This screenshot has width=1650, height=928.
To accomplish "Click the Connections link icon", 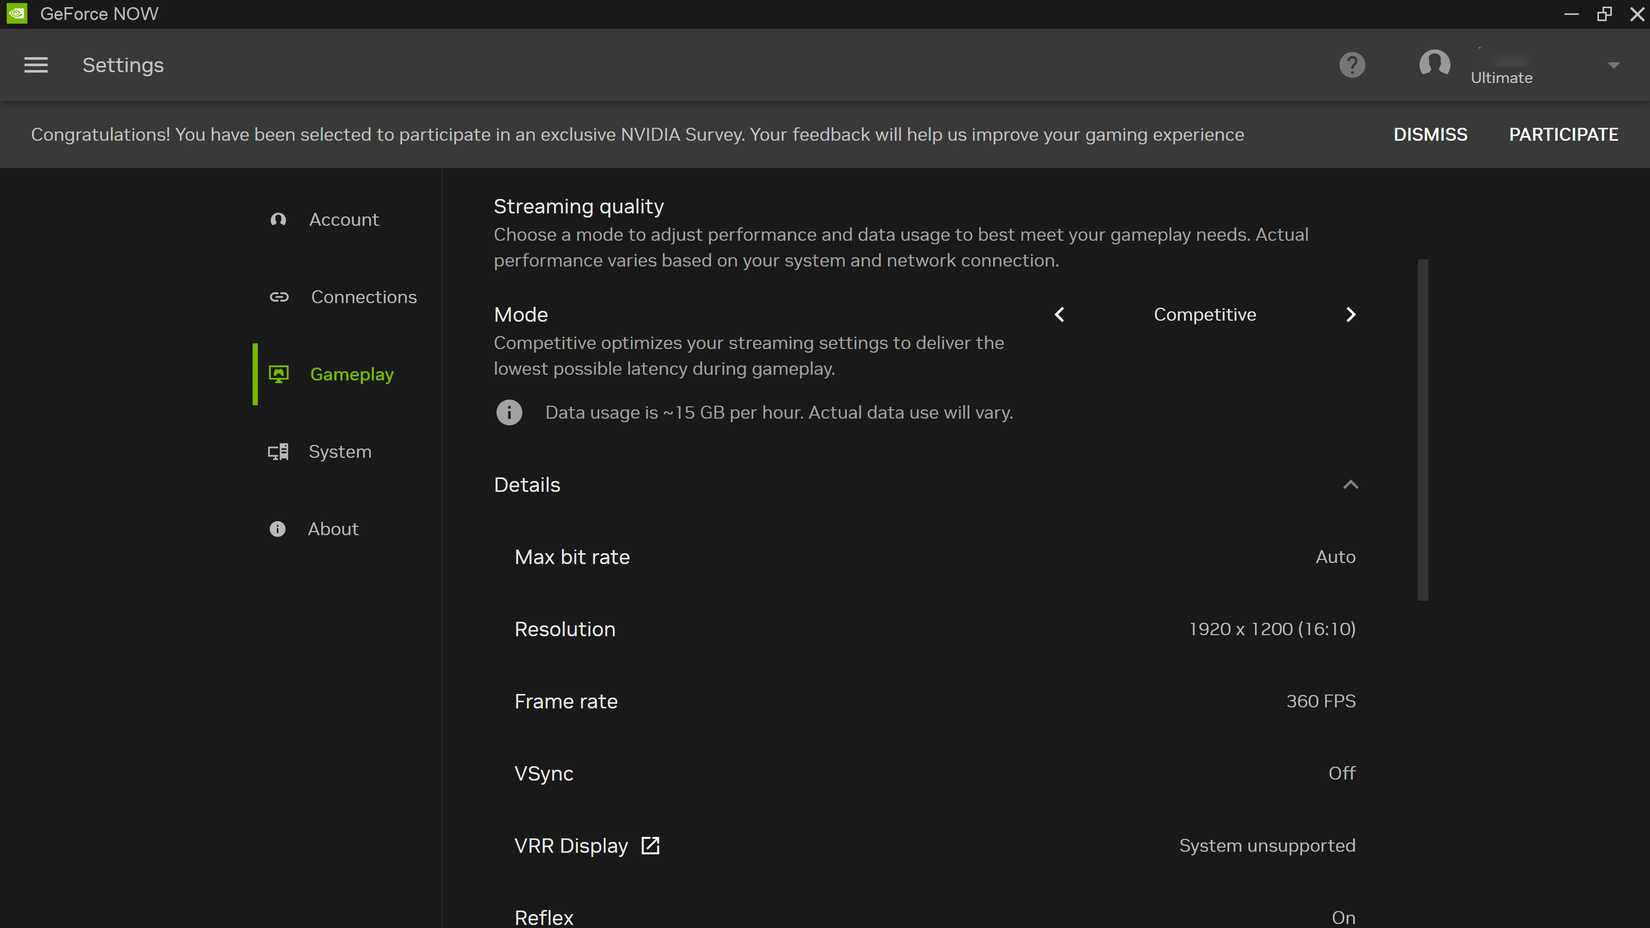I will pos(279,297).
